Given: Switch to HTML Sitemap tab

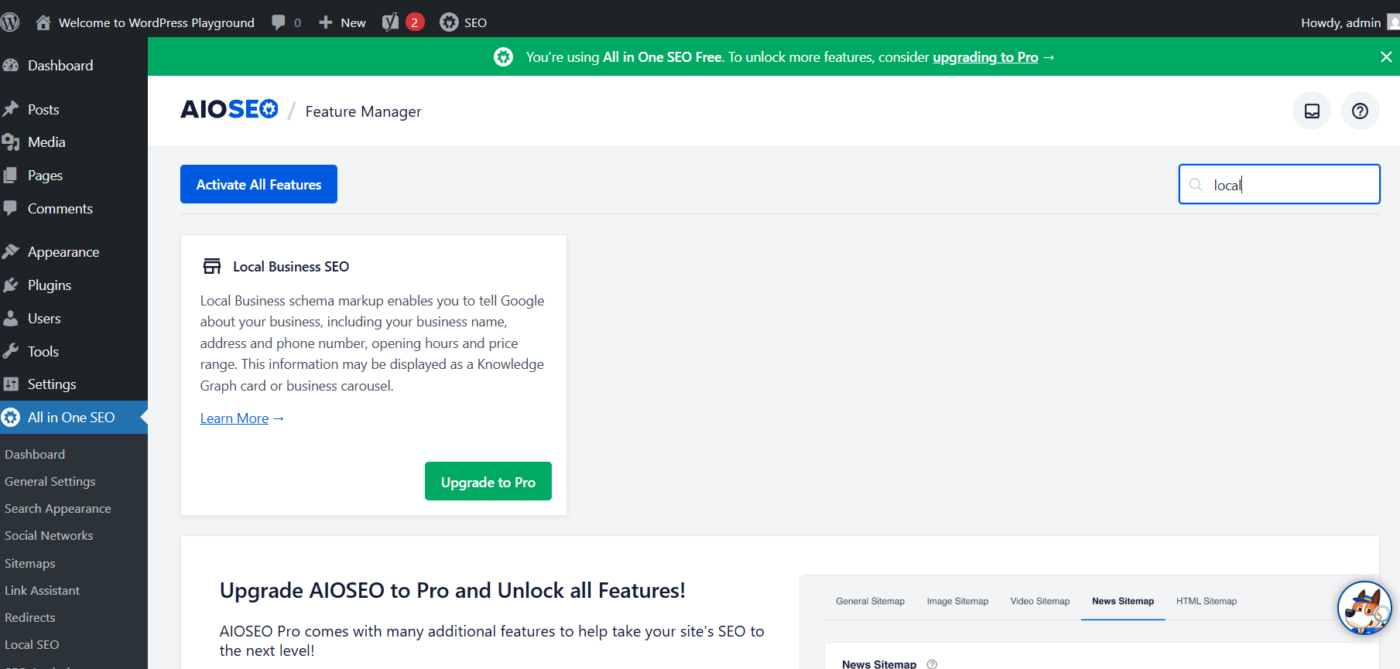Looking at the screenshot, I should [1206, 601].
